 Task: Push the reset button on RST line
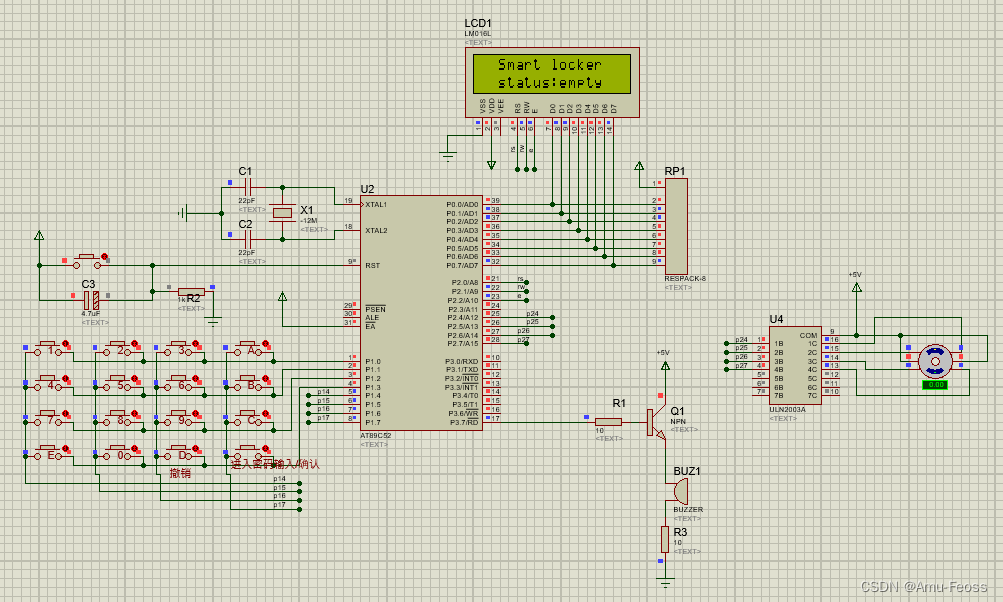(89, 260)
